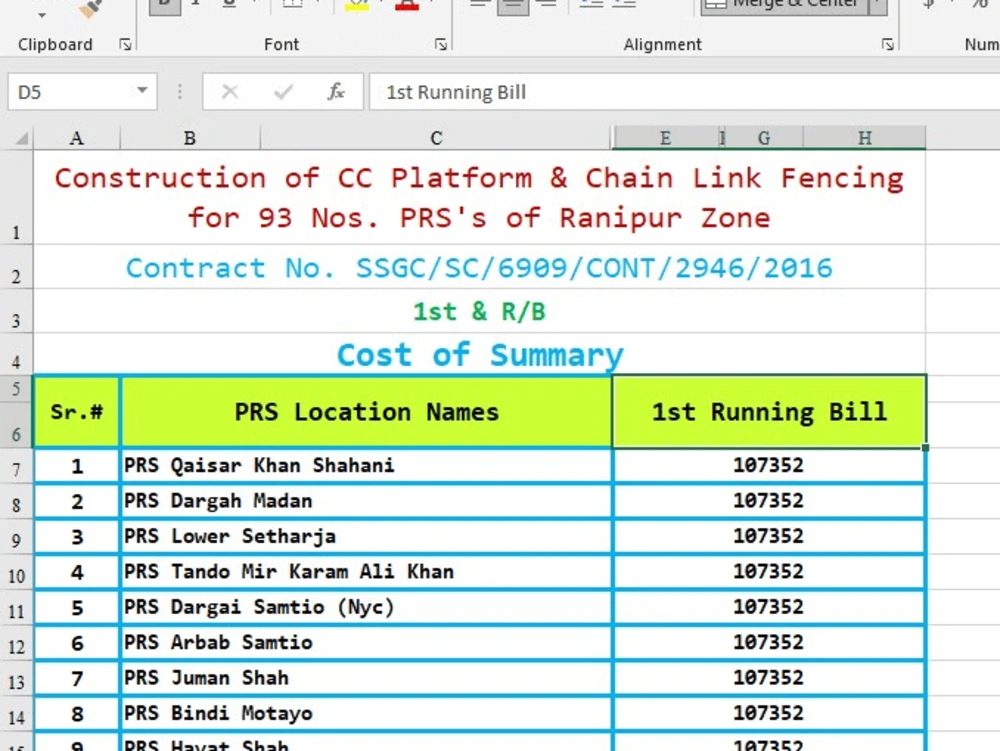Select column A header
This screenshot has width=1000, height=751.
click(77, 138)
